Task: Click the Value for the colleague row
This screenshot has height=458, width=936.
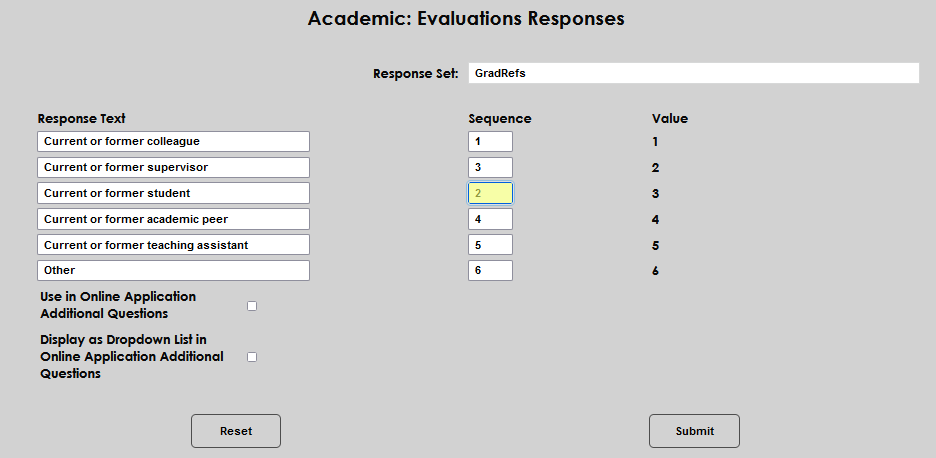Action: point(655,142)
